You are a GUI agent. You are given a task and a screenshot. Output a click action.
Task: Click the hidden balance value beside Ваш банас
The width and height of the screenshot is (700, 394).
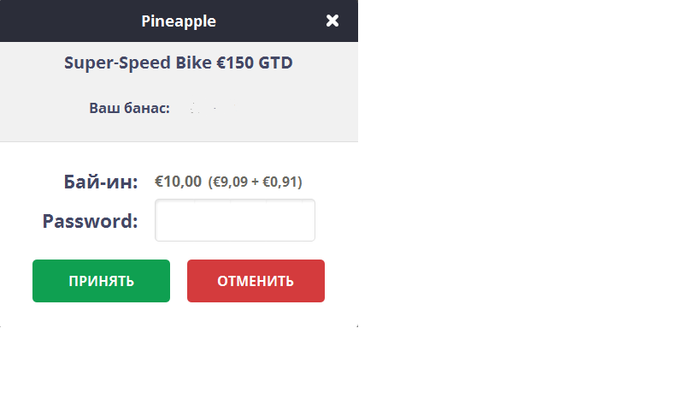(x=212, y=108)
